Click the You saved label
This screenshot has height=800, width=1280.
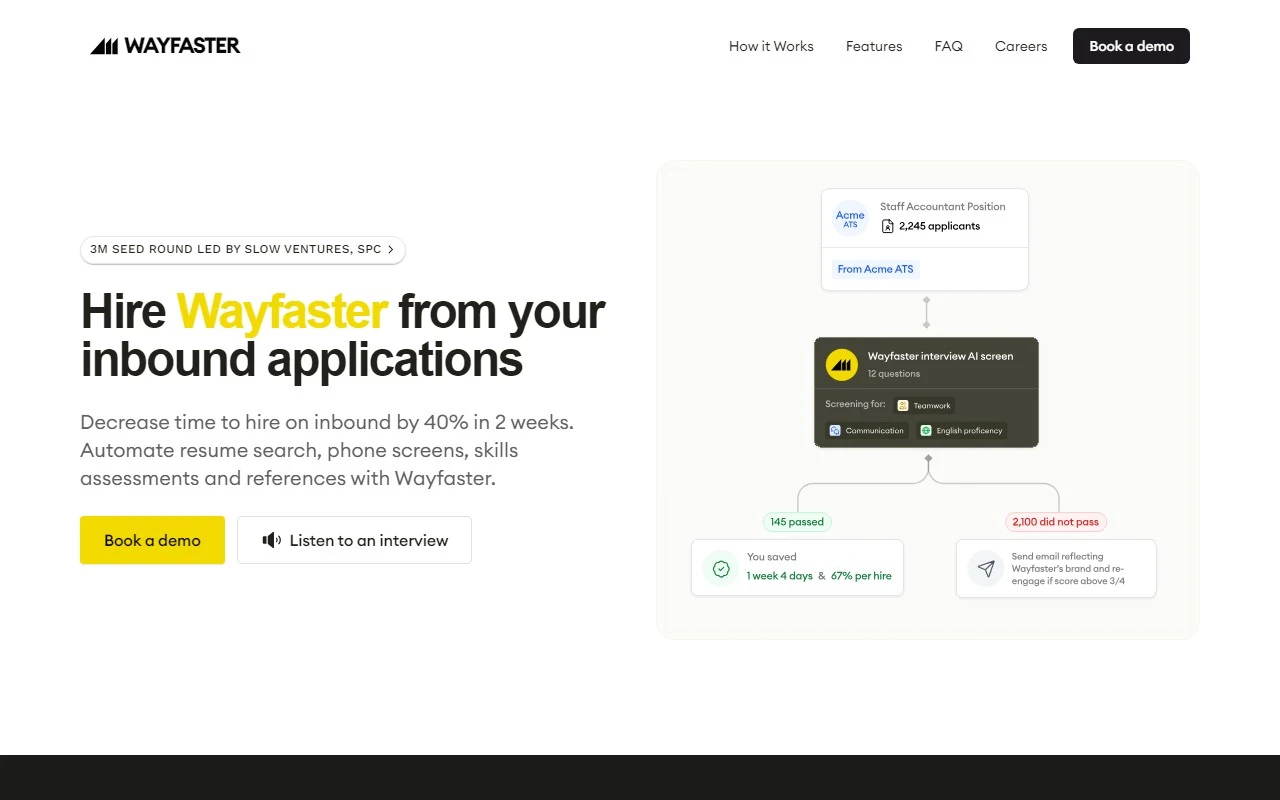coord(772,557)
